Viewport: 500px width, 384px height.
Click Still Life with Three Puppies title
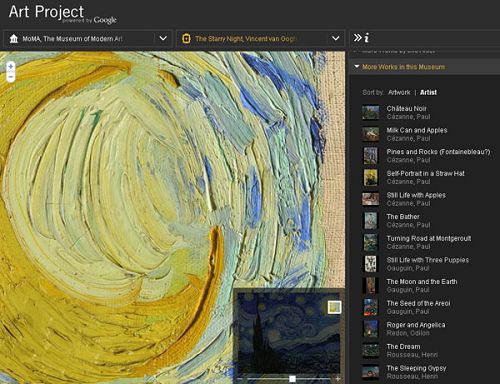pos(428,260)
